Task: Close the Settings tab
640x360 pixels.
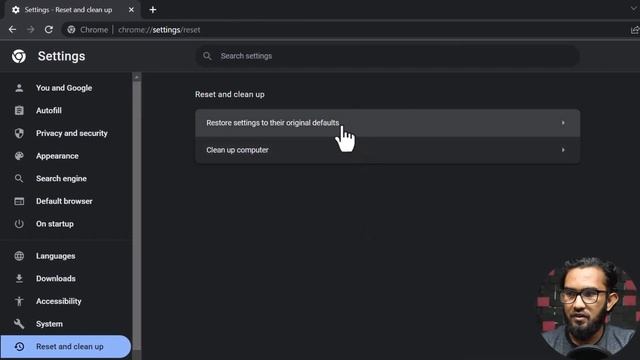Action: [x=131, y=10]
